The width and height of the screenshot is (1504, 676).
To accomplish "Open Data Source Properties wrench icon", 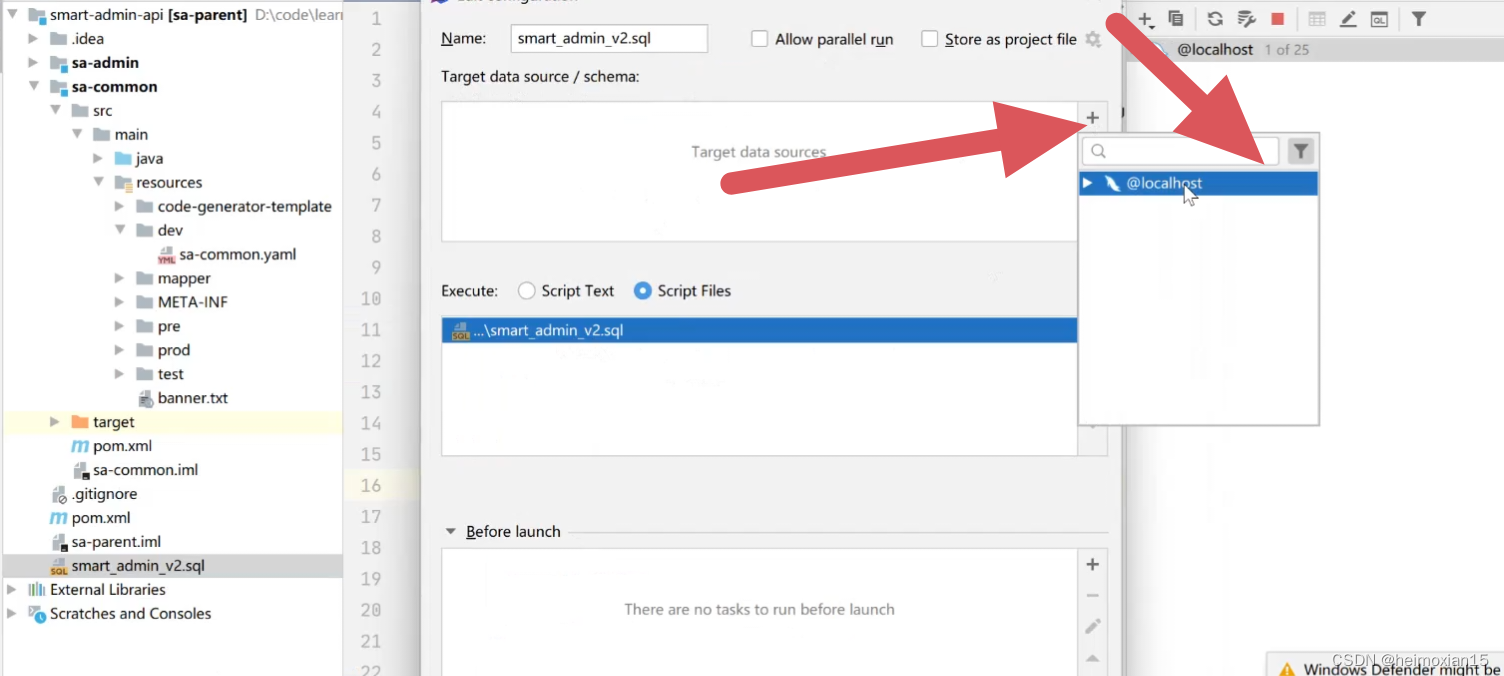I will tap(1246, 19).
